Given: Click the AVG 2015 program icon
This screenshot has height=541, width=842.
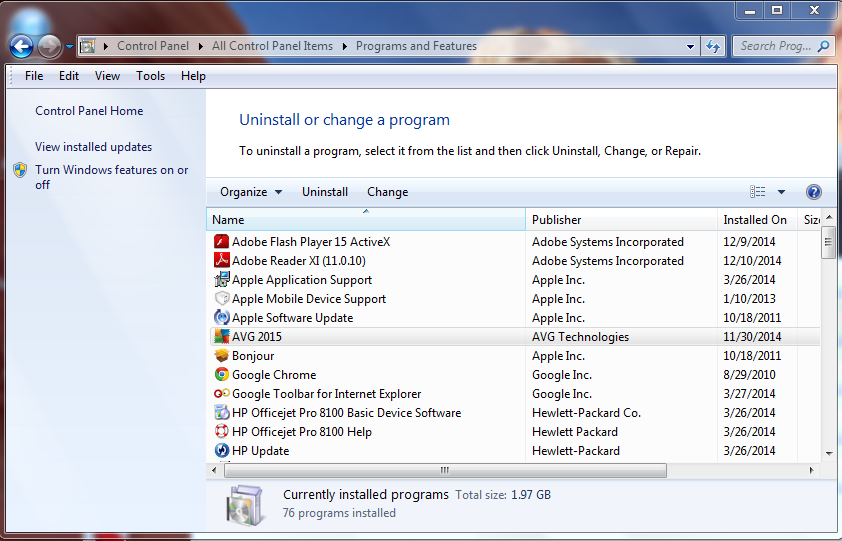Looking at the screenshot, I should click(x=222, y=337).
